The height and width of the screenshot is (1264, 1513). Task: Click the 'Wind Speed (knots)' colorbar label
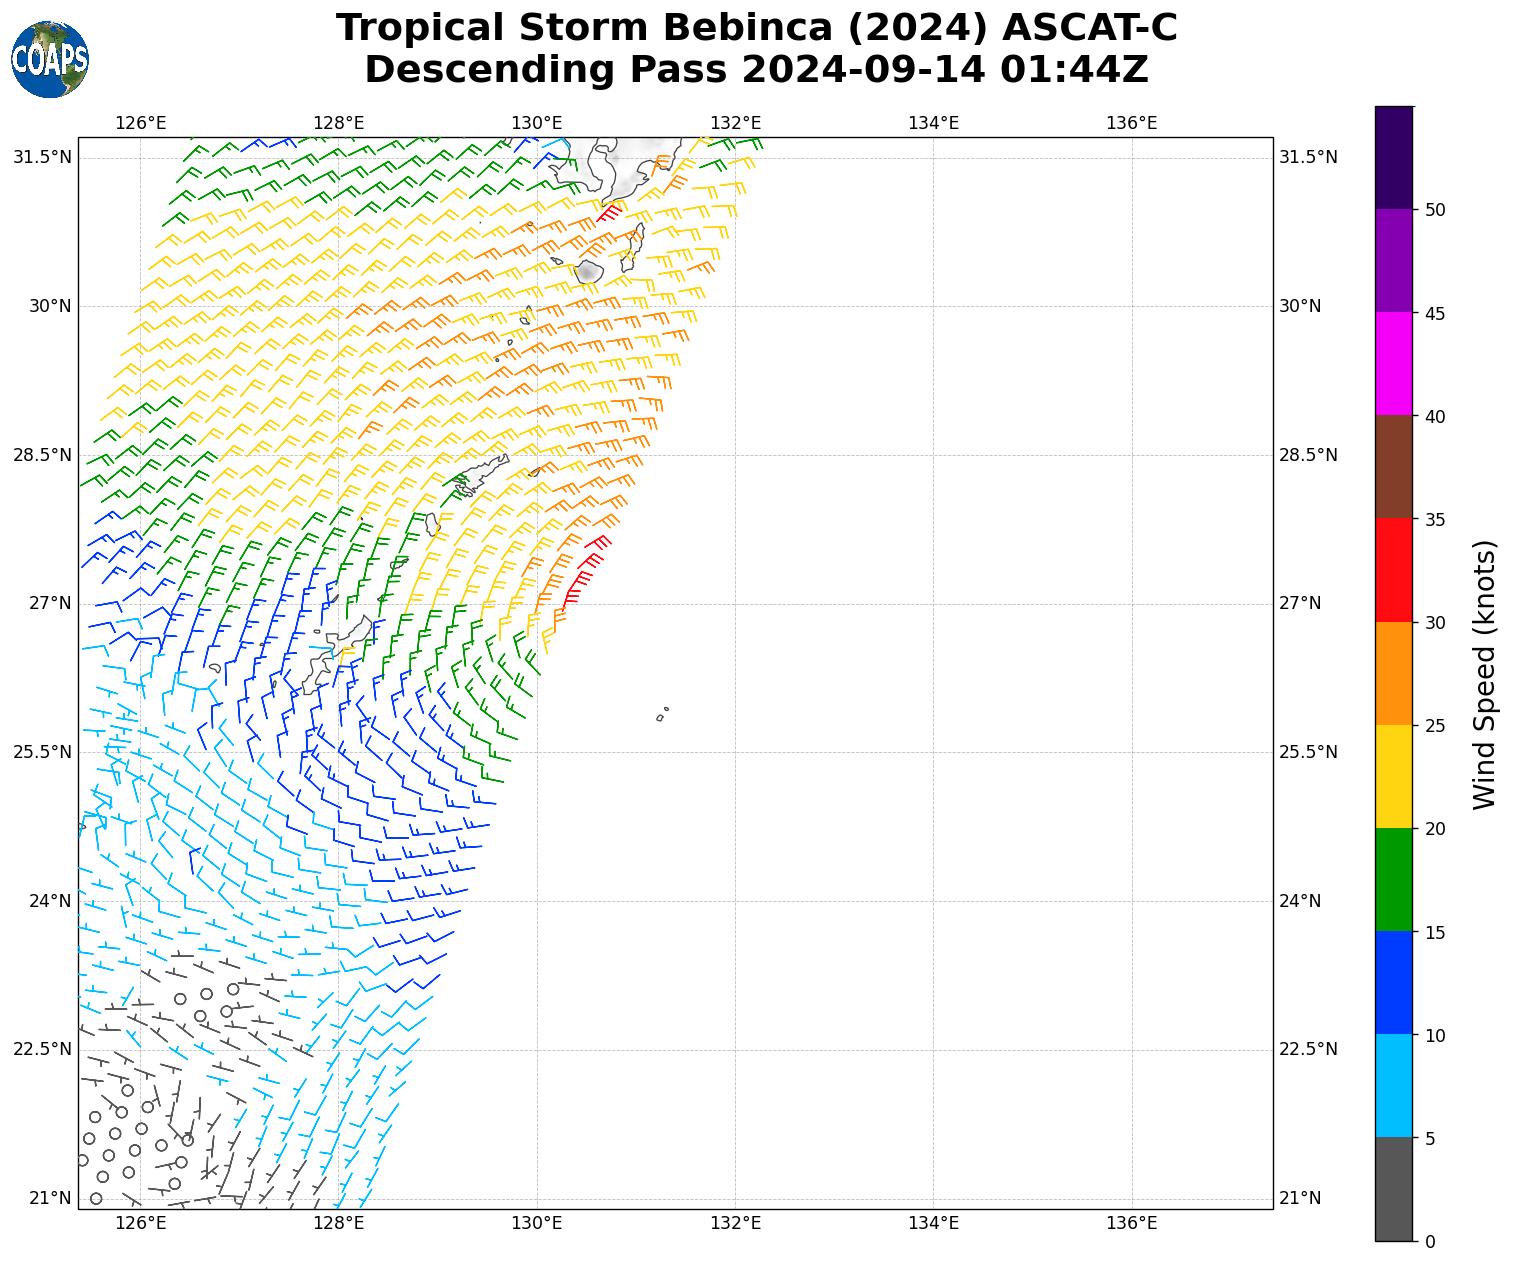tap(1485, 675)
